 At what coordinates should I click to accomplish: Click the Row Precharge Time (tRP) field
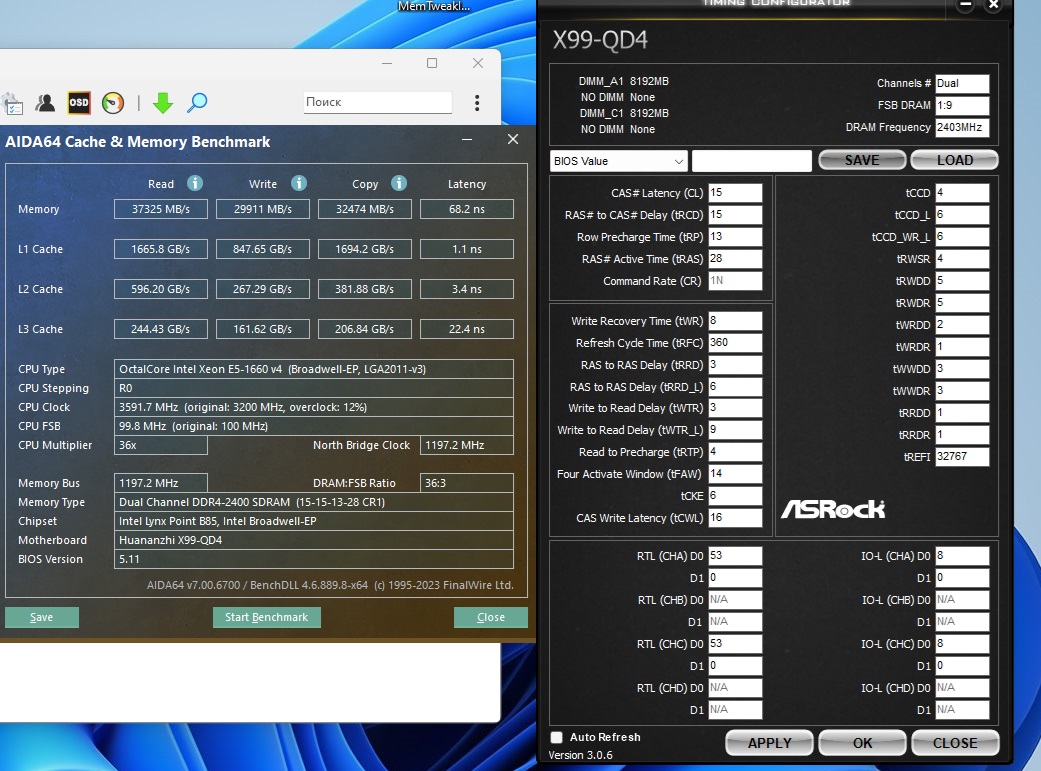(x=735, y=236)
